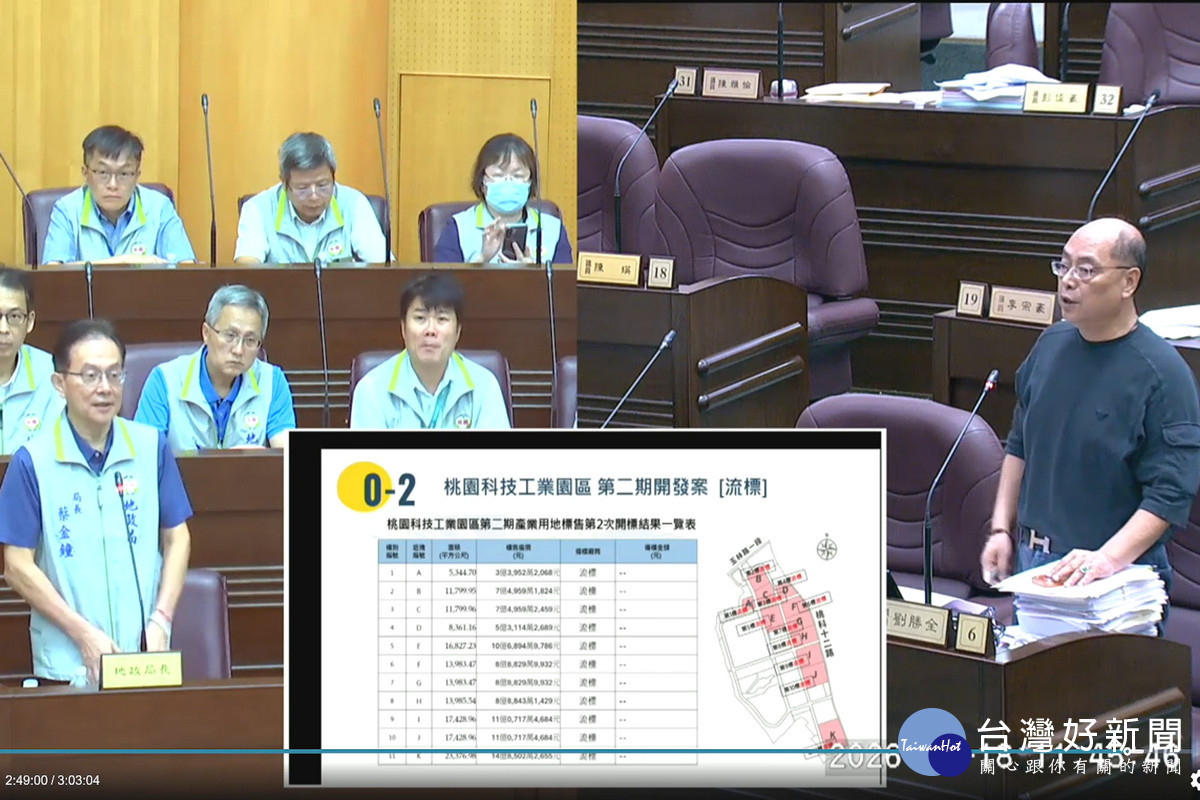
Task: Click the seat number 32 plate
Action: [1106, 99]
